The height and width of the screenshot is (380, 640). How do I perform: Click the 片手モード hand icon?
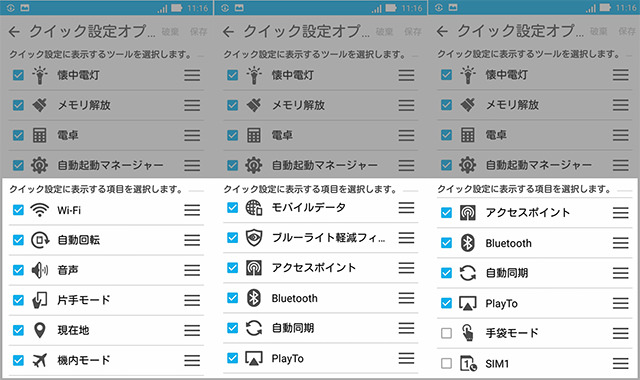tap(40, 300)
